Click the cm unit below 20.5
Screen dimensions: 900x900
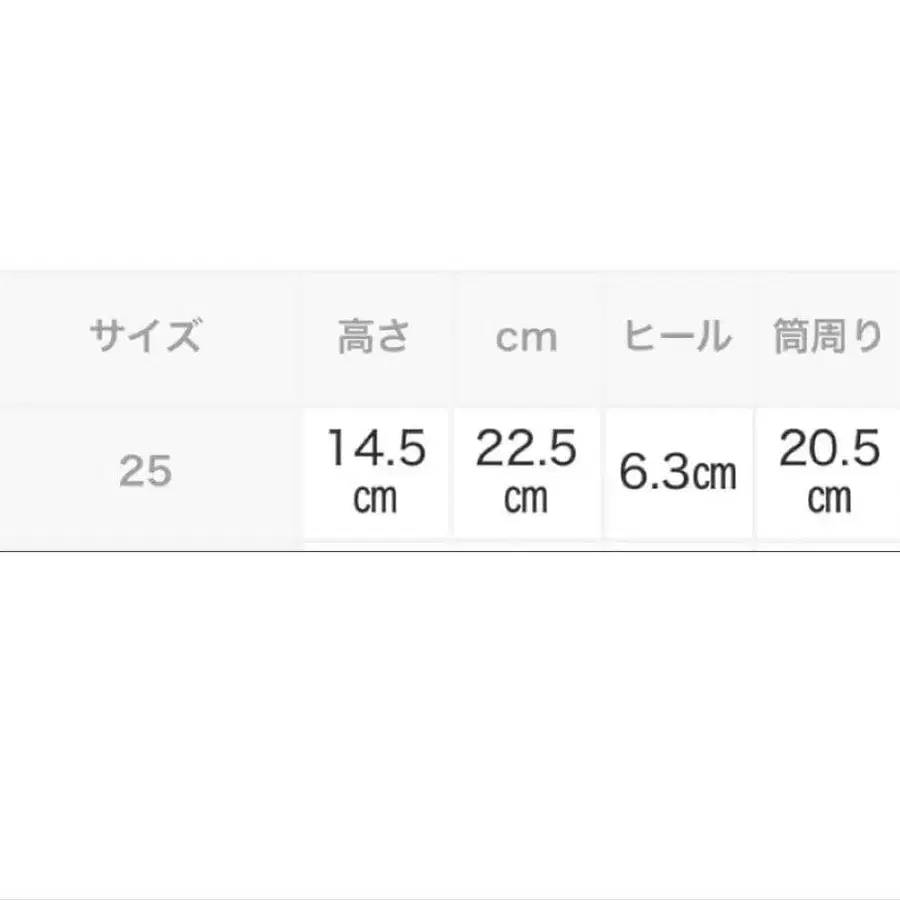click(x=829, y=498)
